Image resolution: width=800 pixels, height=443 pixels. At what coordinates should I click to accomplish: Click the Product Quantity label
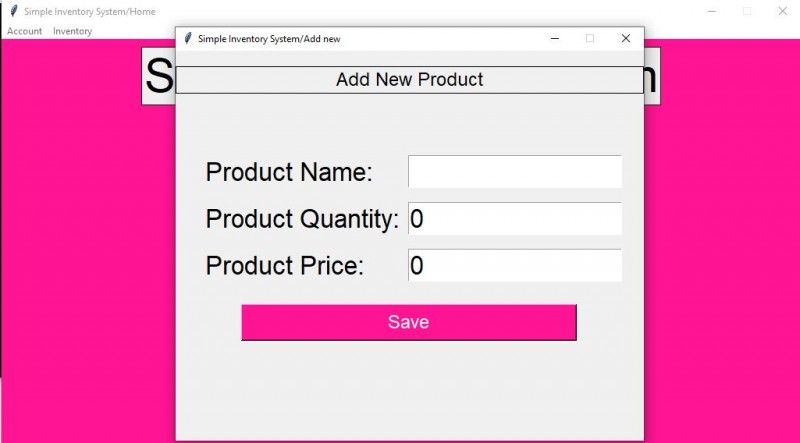click(x=302, y=219)
